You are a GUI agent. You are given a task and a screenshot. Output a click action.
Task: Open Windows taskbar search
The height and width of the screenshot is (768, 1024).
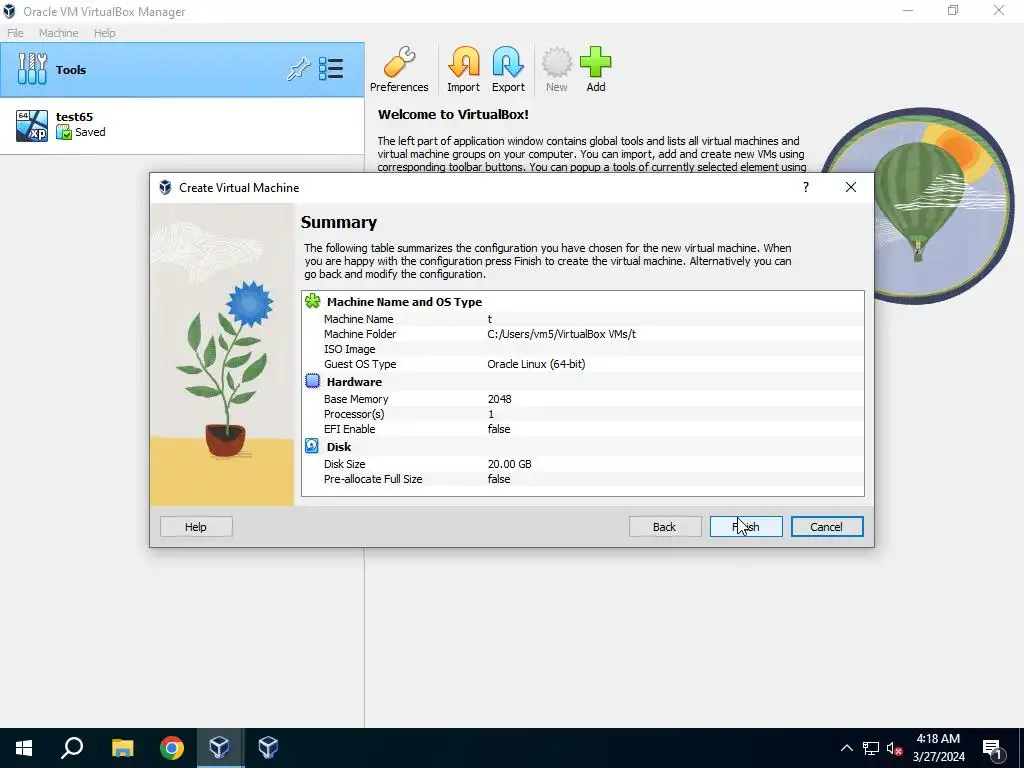pos(72,748)
